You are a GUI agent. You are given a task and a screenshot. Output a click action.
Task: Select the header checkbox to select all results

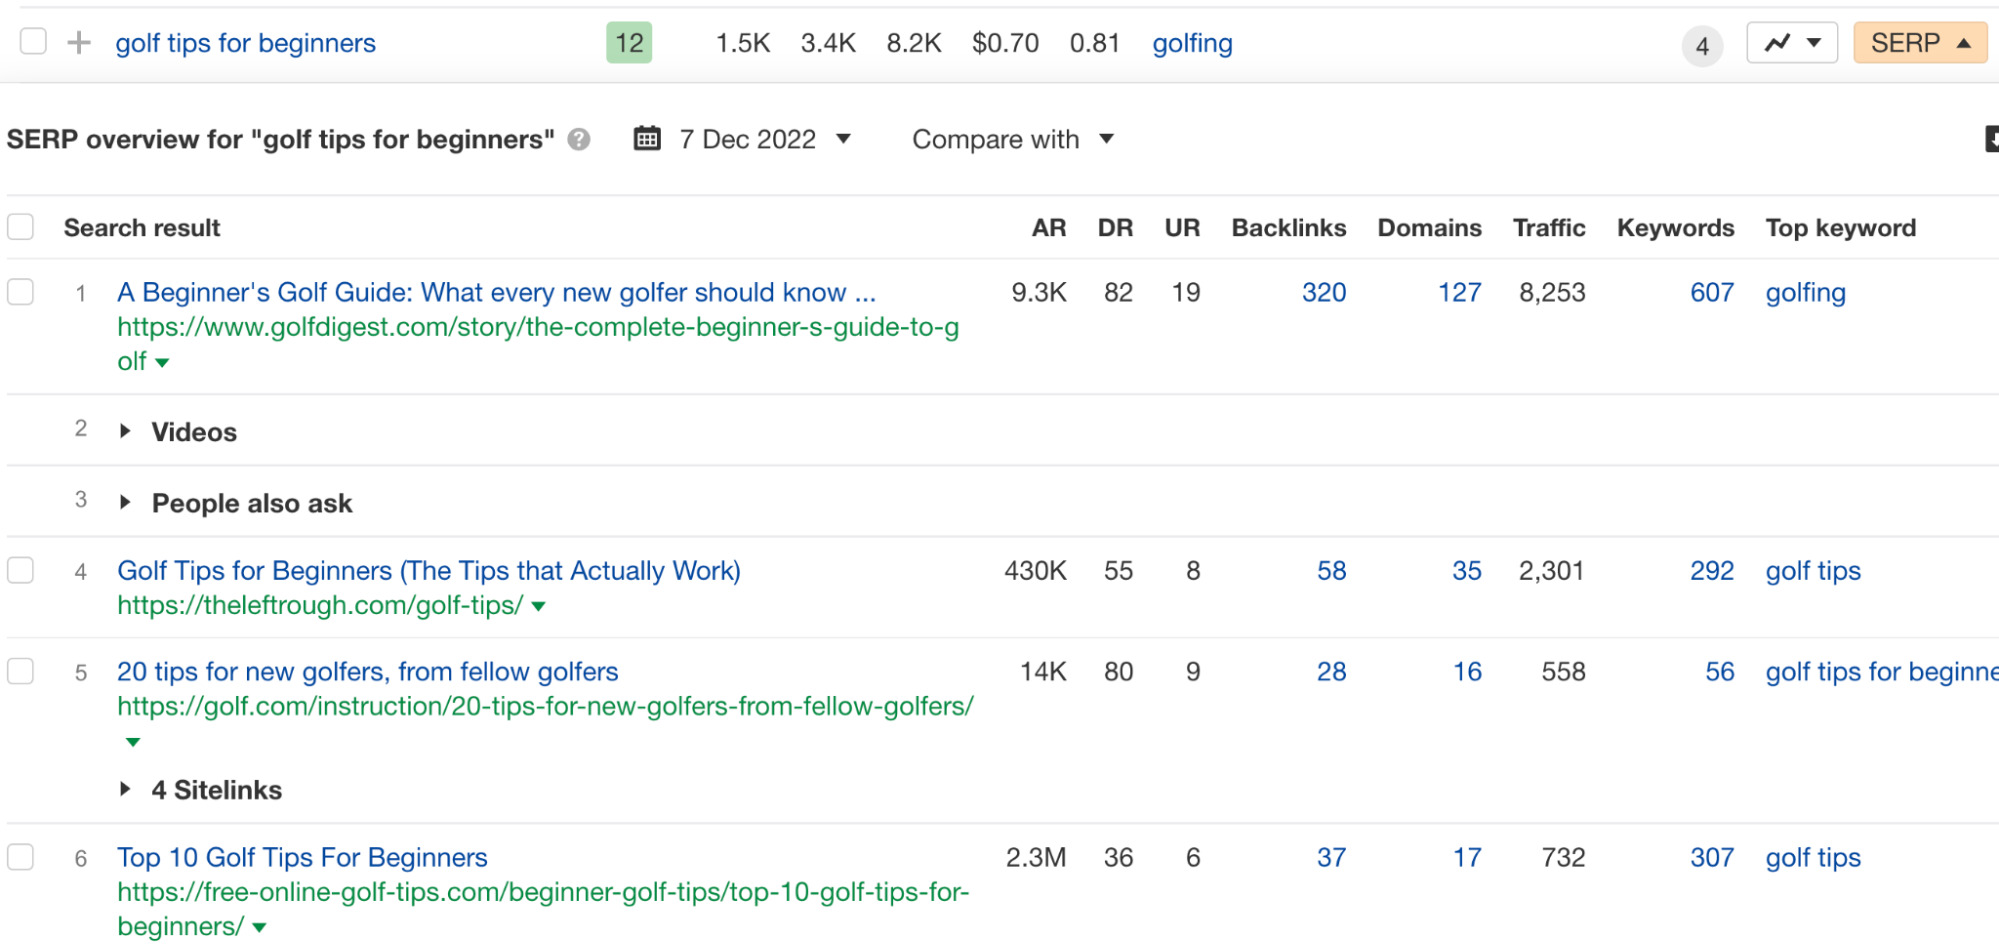point(20,225)
